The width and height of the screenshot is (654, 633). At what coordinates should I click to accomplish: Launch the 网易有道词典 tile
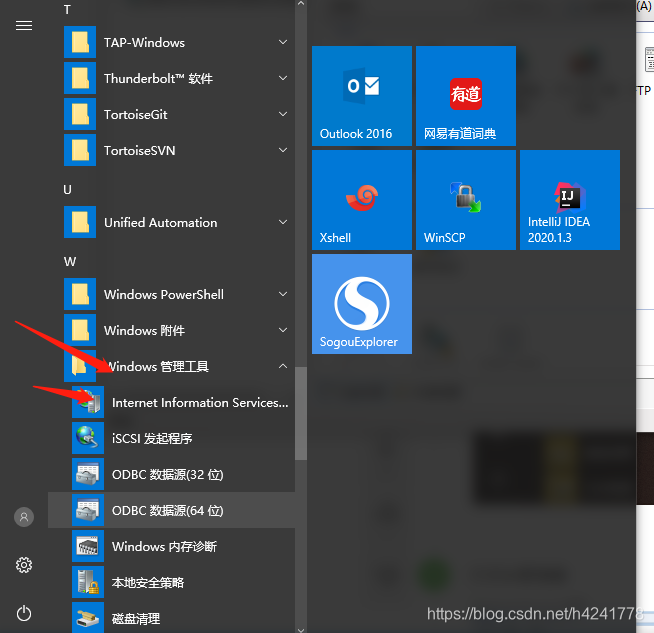[x=466, y=96]
